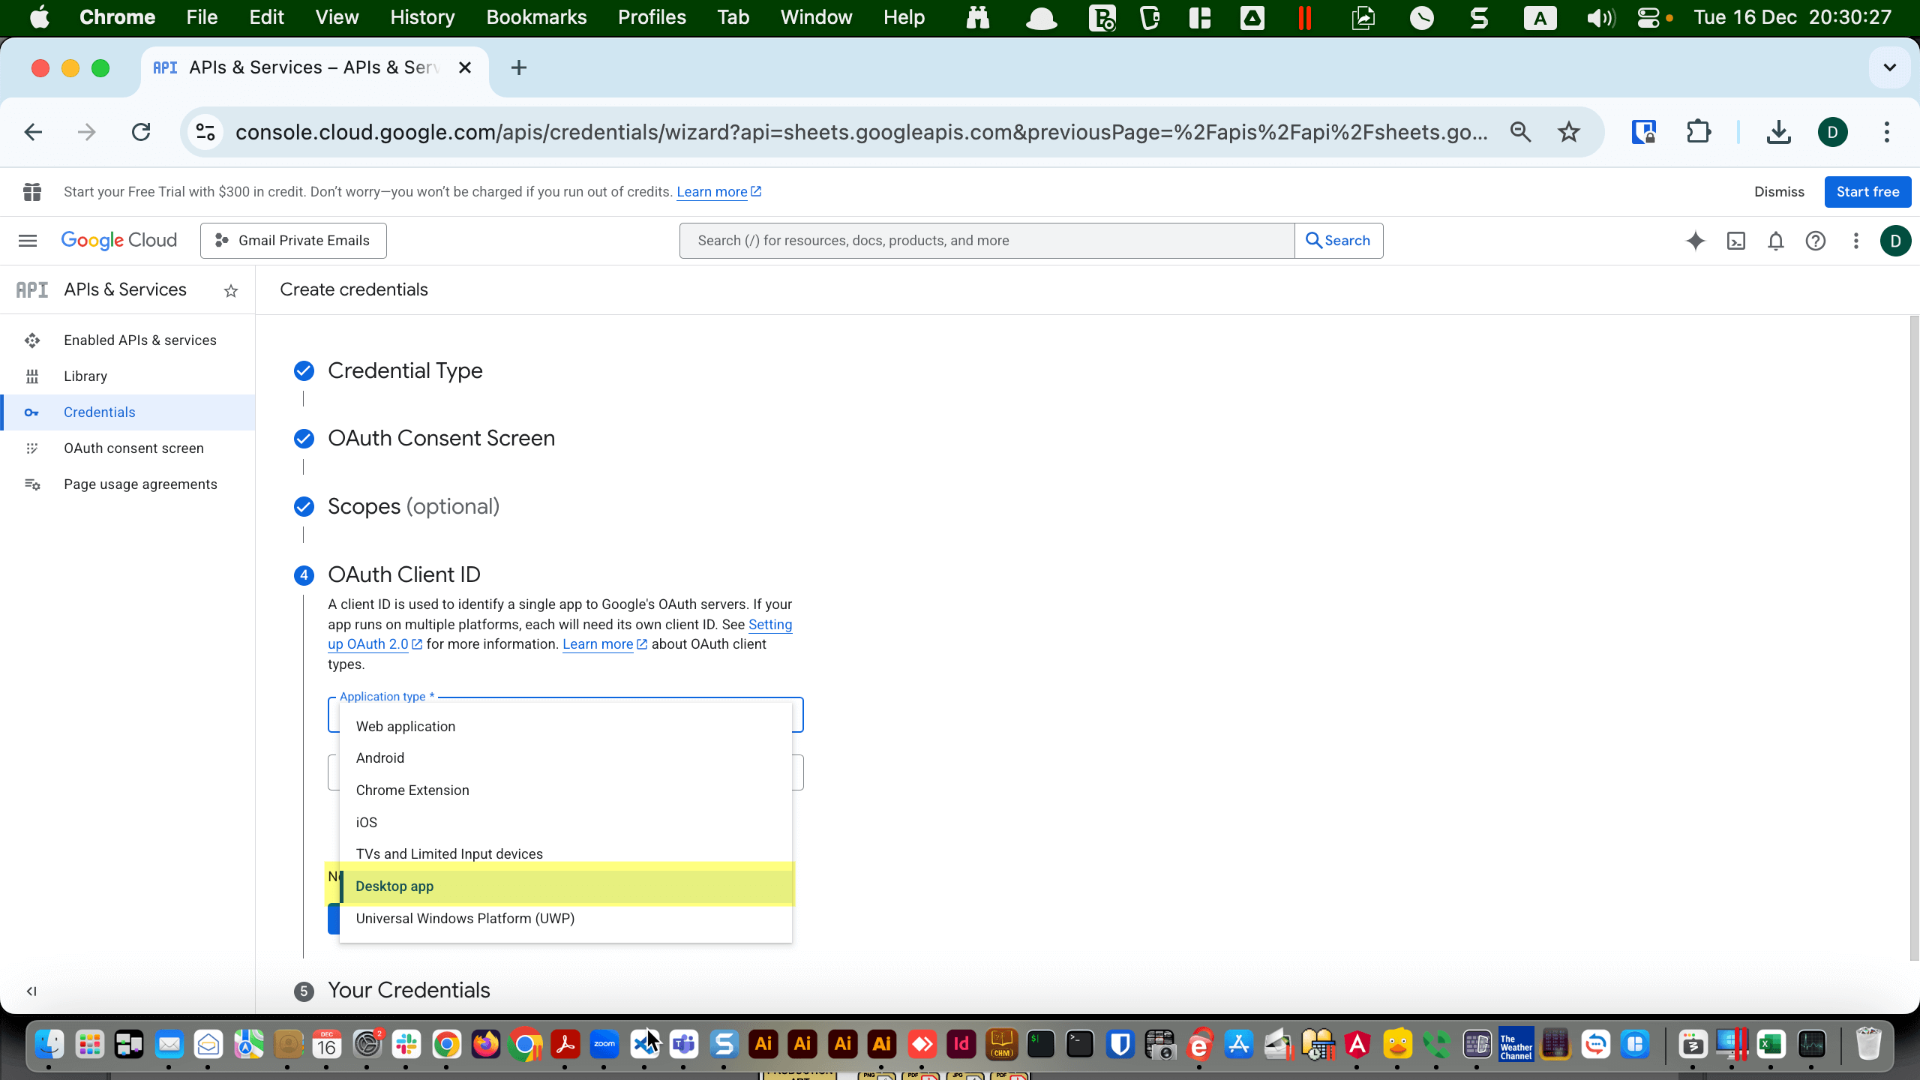Open help with the question mark icon

click(x=1816, y=240)
